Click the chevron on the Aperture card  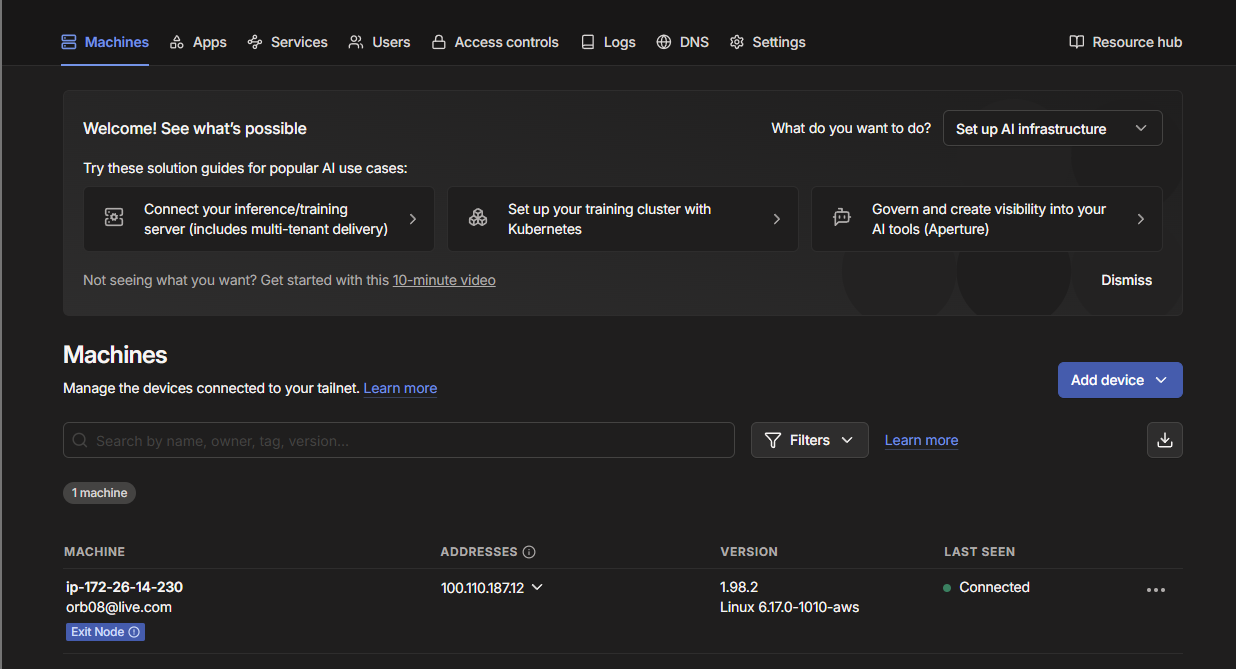[1141, 219]
